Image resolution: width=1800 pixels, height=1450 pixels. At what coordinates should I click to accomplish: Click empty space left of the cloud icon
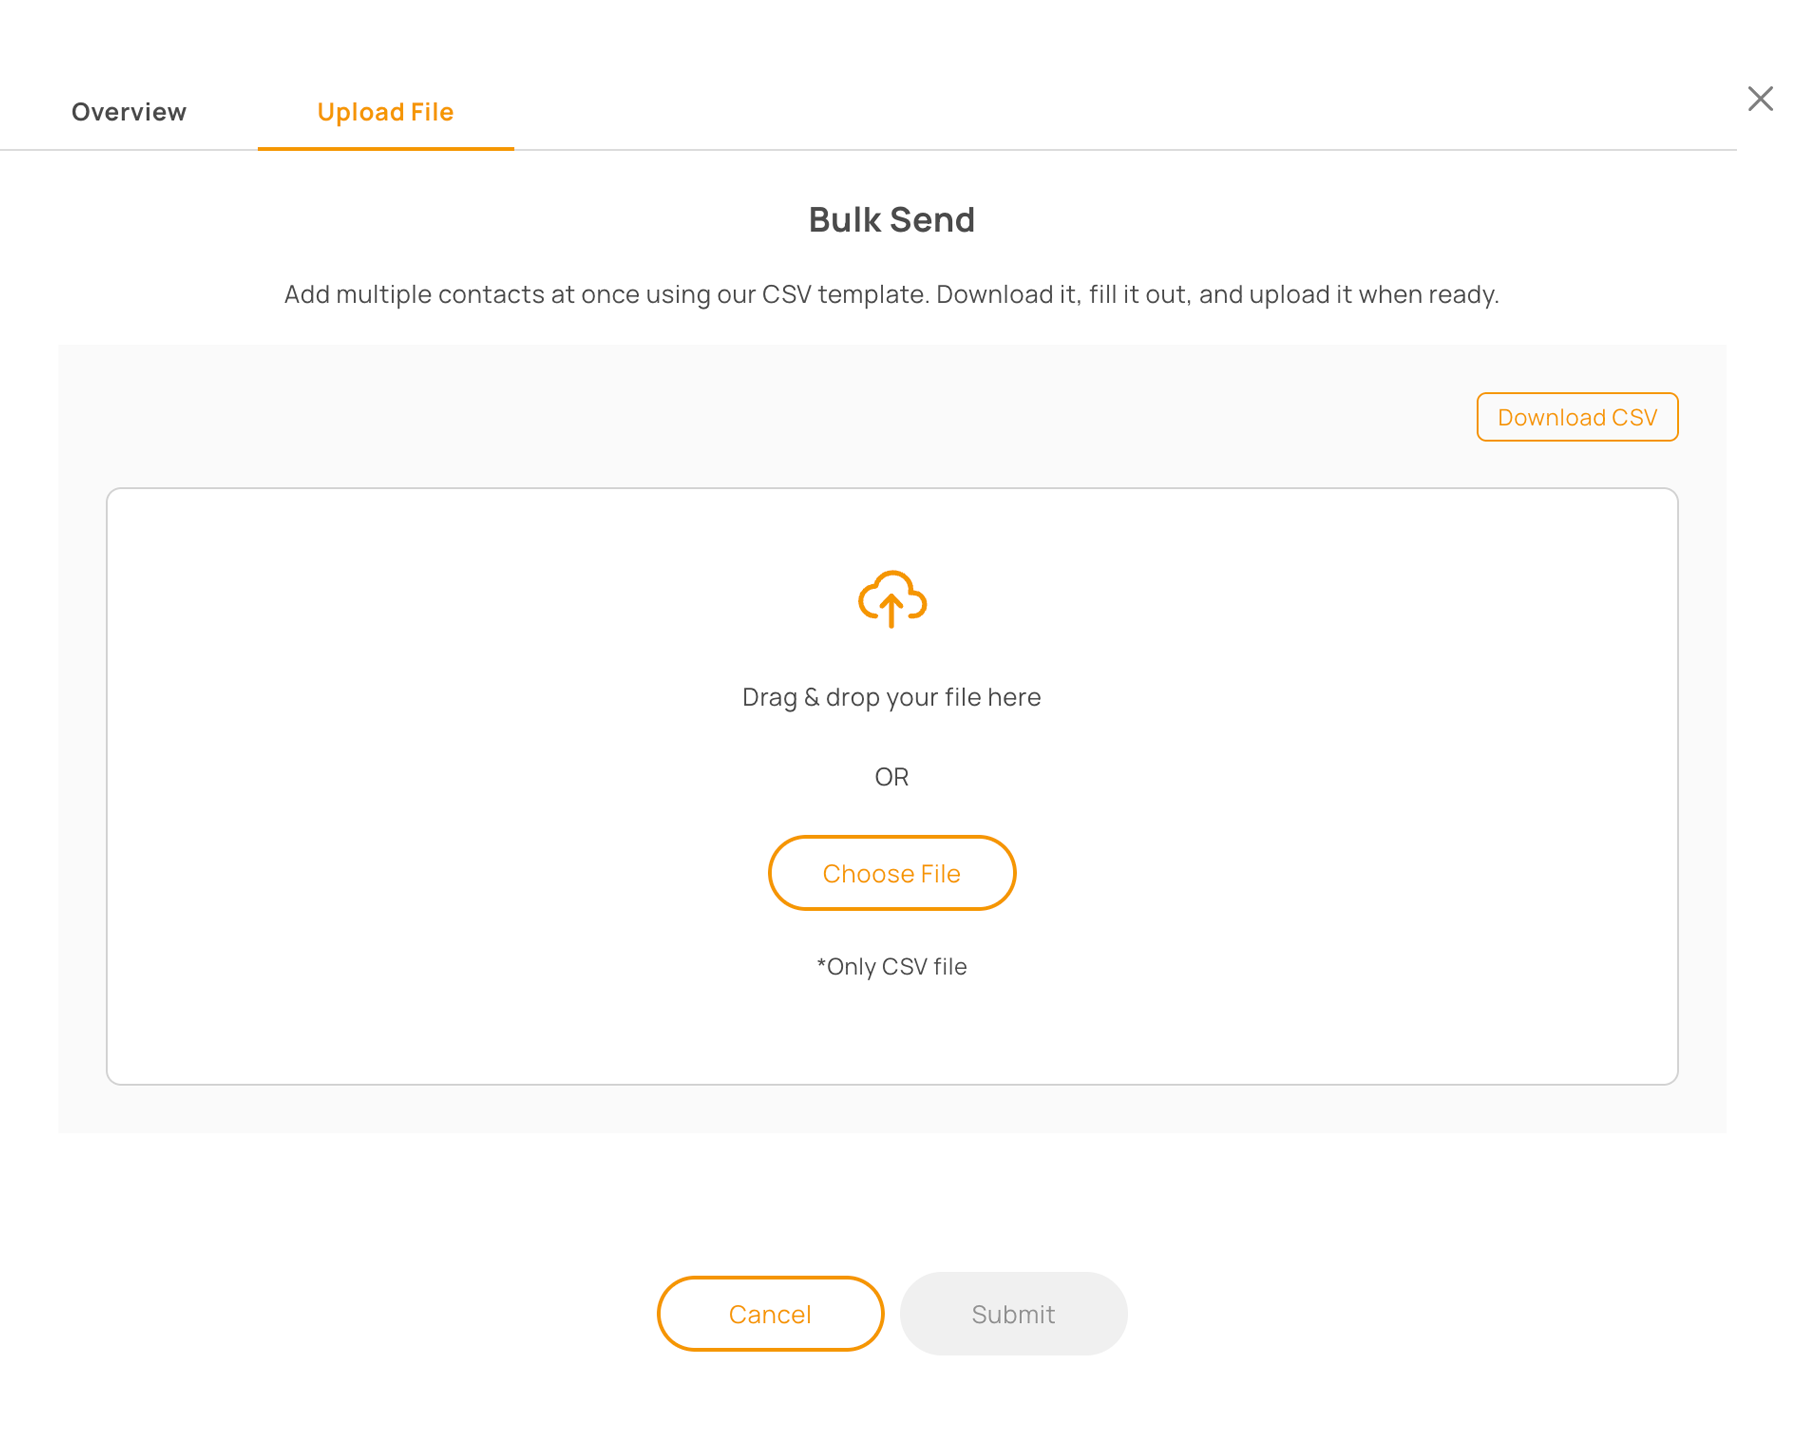tap(500, 600)
